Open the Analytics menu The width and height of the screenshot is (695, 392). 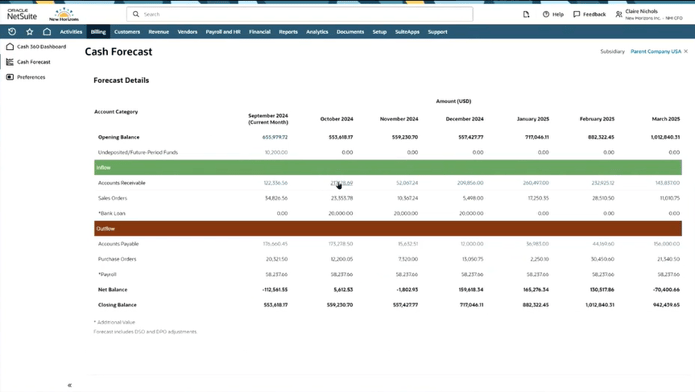(317, 32)
